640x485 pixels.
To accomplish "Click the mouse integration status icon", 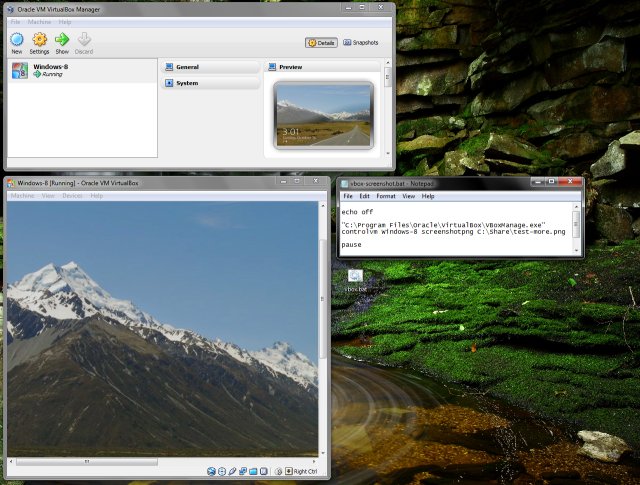I will [278, 472].
